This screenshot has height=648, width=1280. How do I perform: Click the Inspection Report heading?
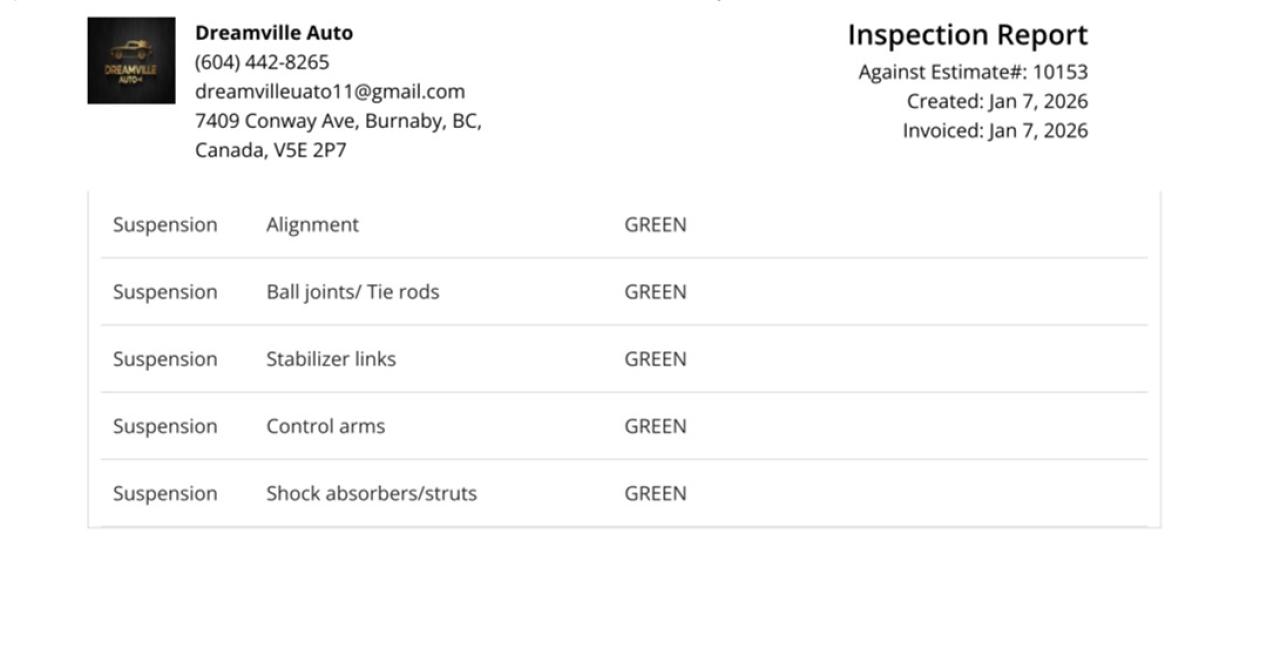tap(967, 35)
